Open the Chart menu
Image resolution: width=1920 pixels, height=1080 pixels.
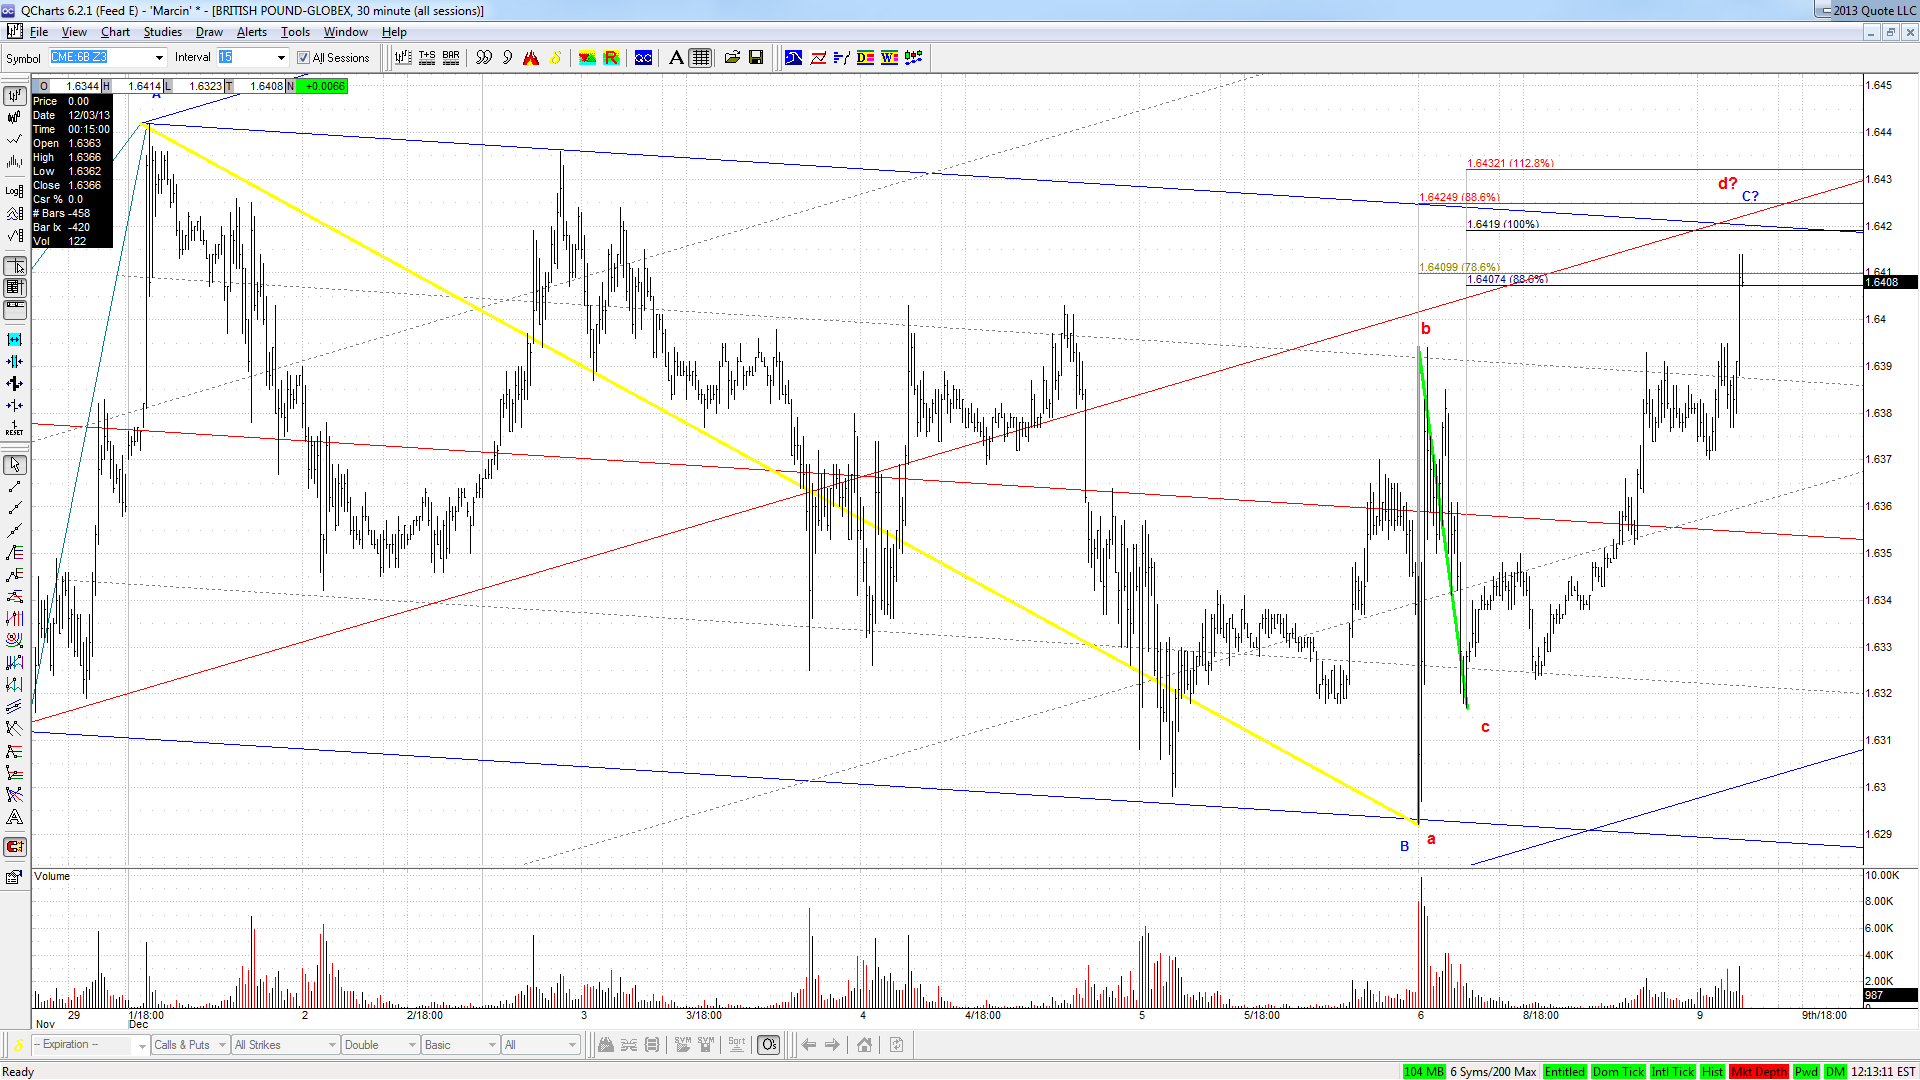pos(115,32)
